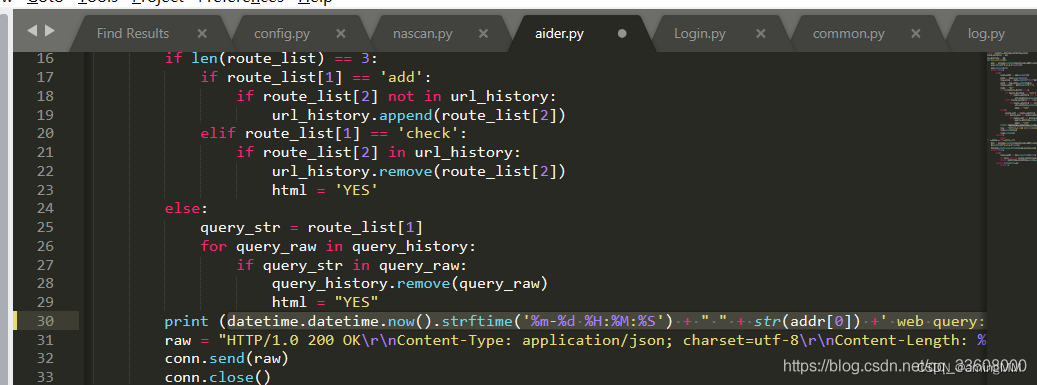Go to next tab with right arrow

pyautogui.click(x=50, y=30)
